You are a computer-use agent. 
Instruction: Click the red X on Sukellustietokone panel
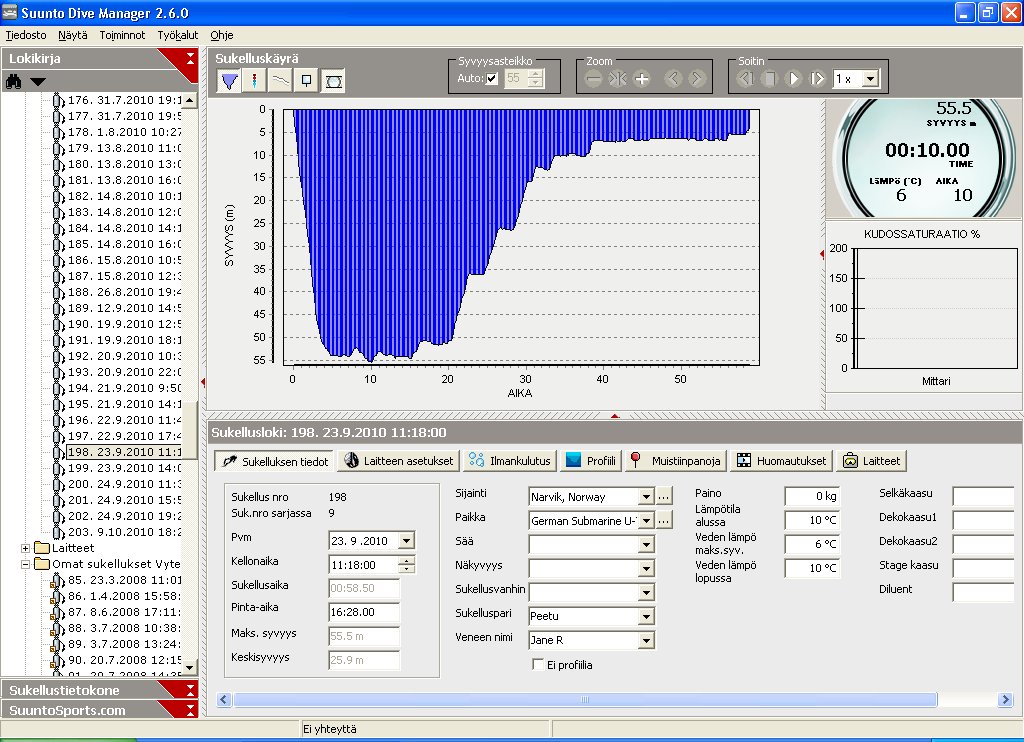pyautogui.click(x=190, y=690)
